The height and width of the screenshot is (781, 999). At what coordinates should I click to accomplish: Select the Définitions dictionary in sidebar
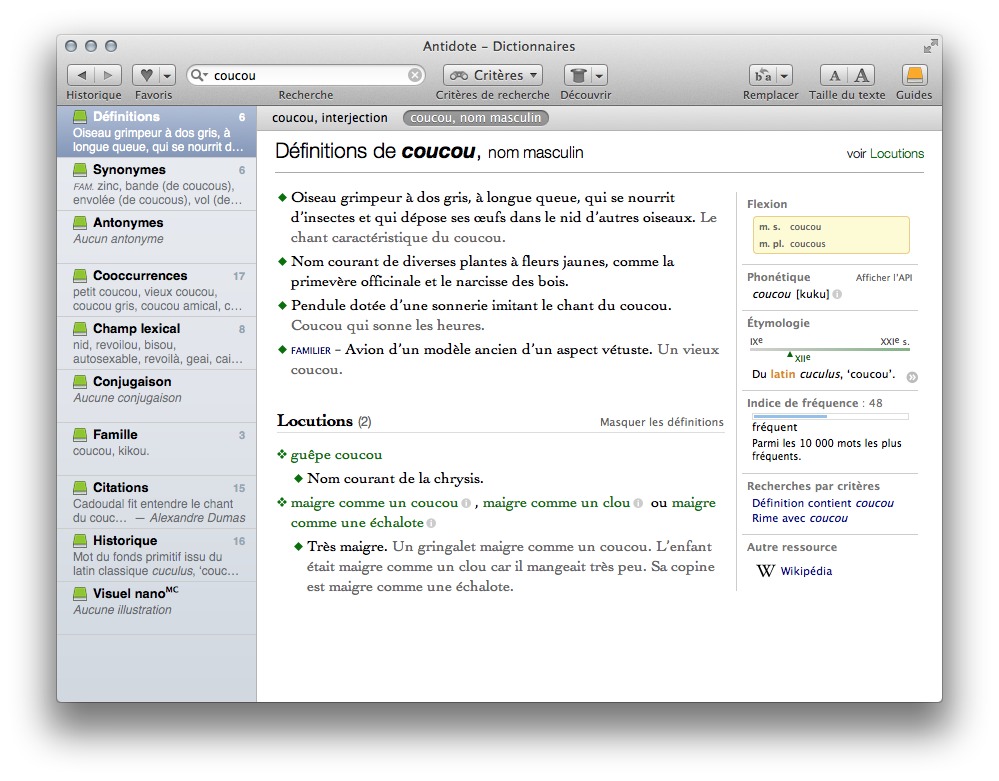157,131
